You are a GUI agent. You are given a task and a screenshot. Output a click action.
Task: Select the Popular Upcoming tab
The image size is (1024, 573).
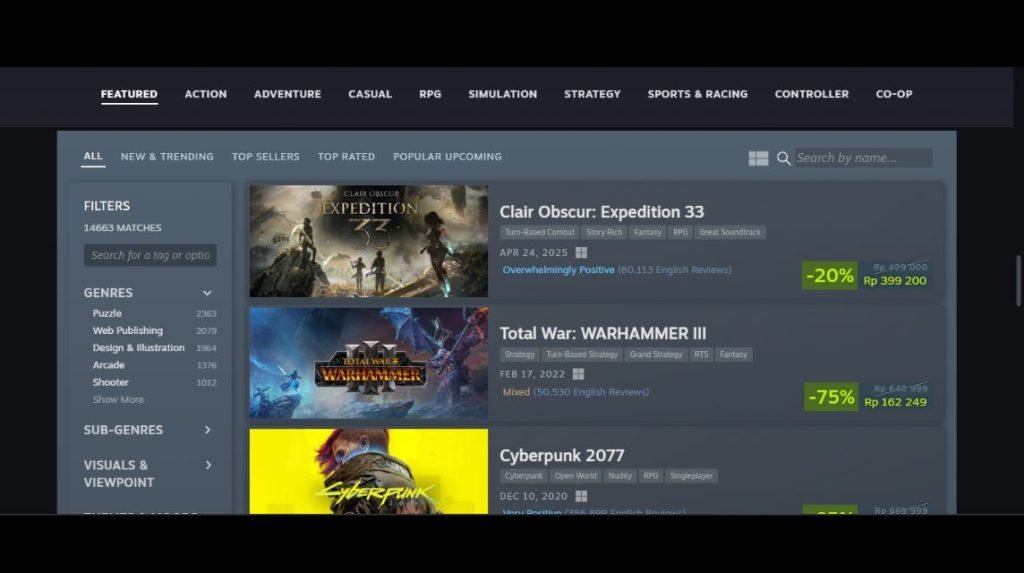[447, 157]
